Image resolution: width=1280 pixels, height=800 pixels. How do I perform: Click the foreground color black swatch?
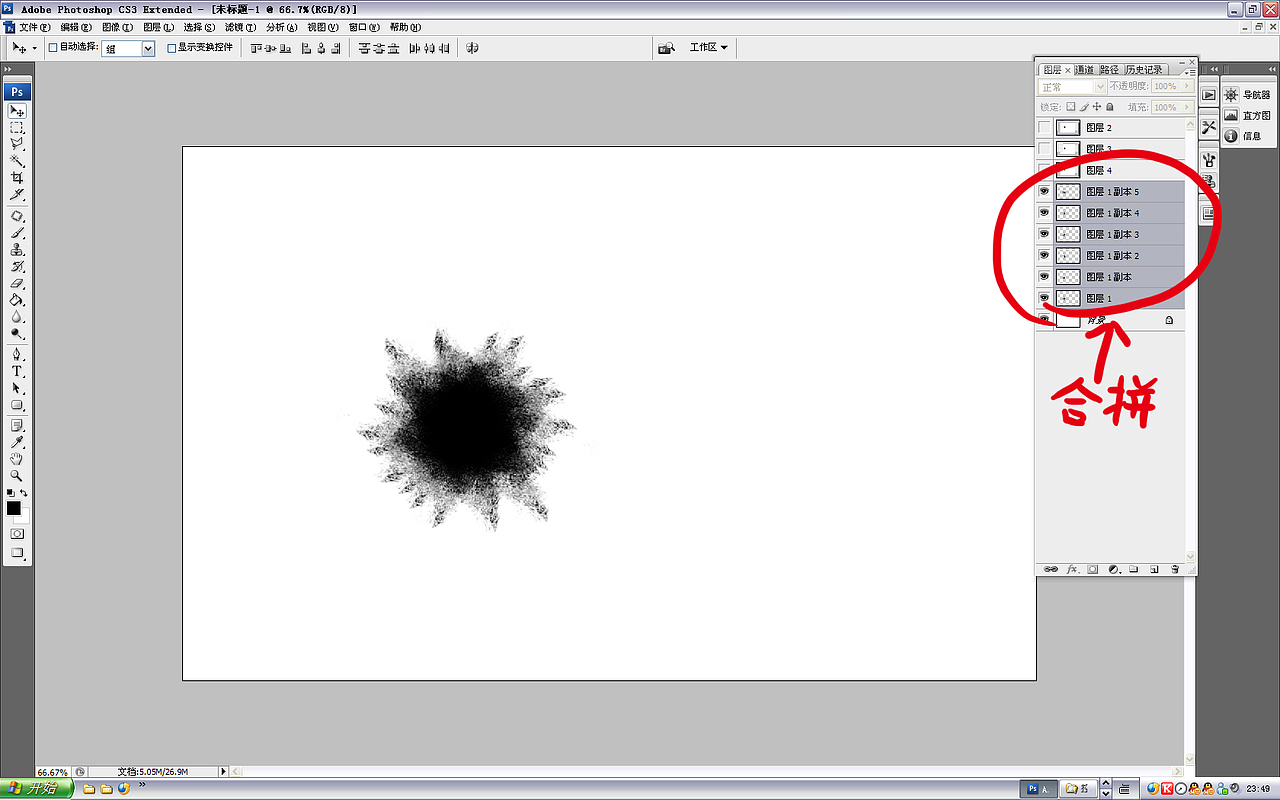13,508
